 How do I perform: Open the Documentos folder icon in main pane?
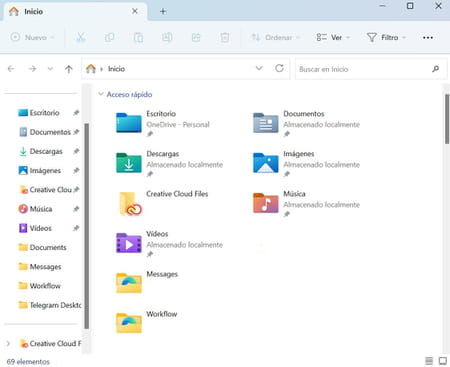click(x=266, y=123)
